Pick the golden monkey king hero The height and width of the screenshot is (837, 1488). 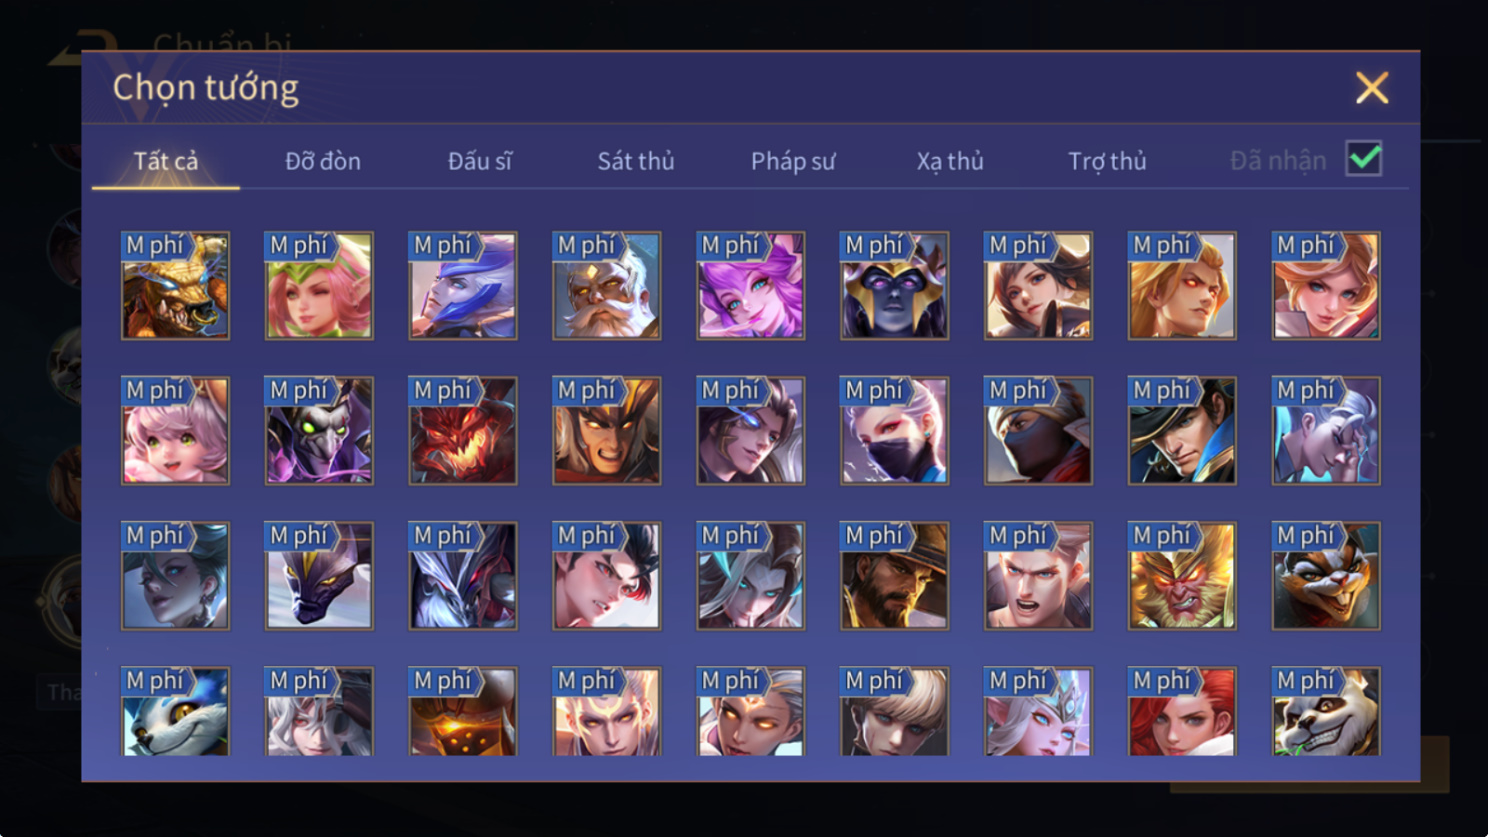click(x=1182, y=576)
